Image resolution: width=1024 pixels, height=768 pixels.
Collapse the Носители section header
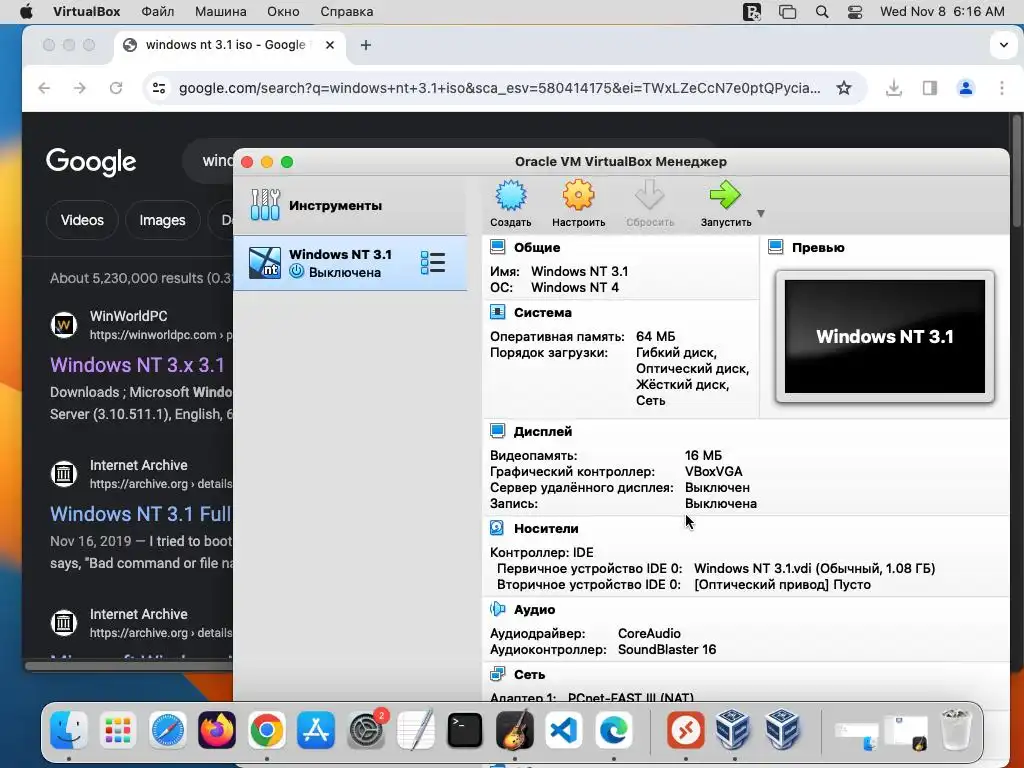[546, 528]
